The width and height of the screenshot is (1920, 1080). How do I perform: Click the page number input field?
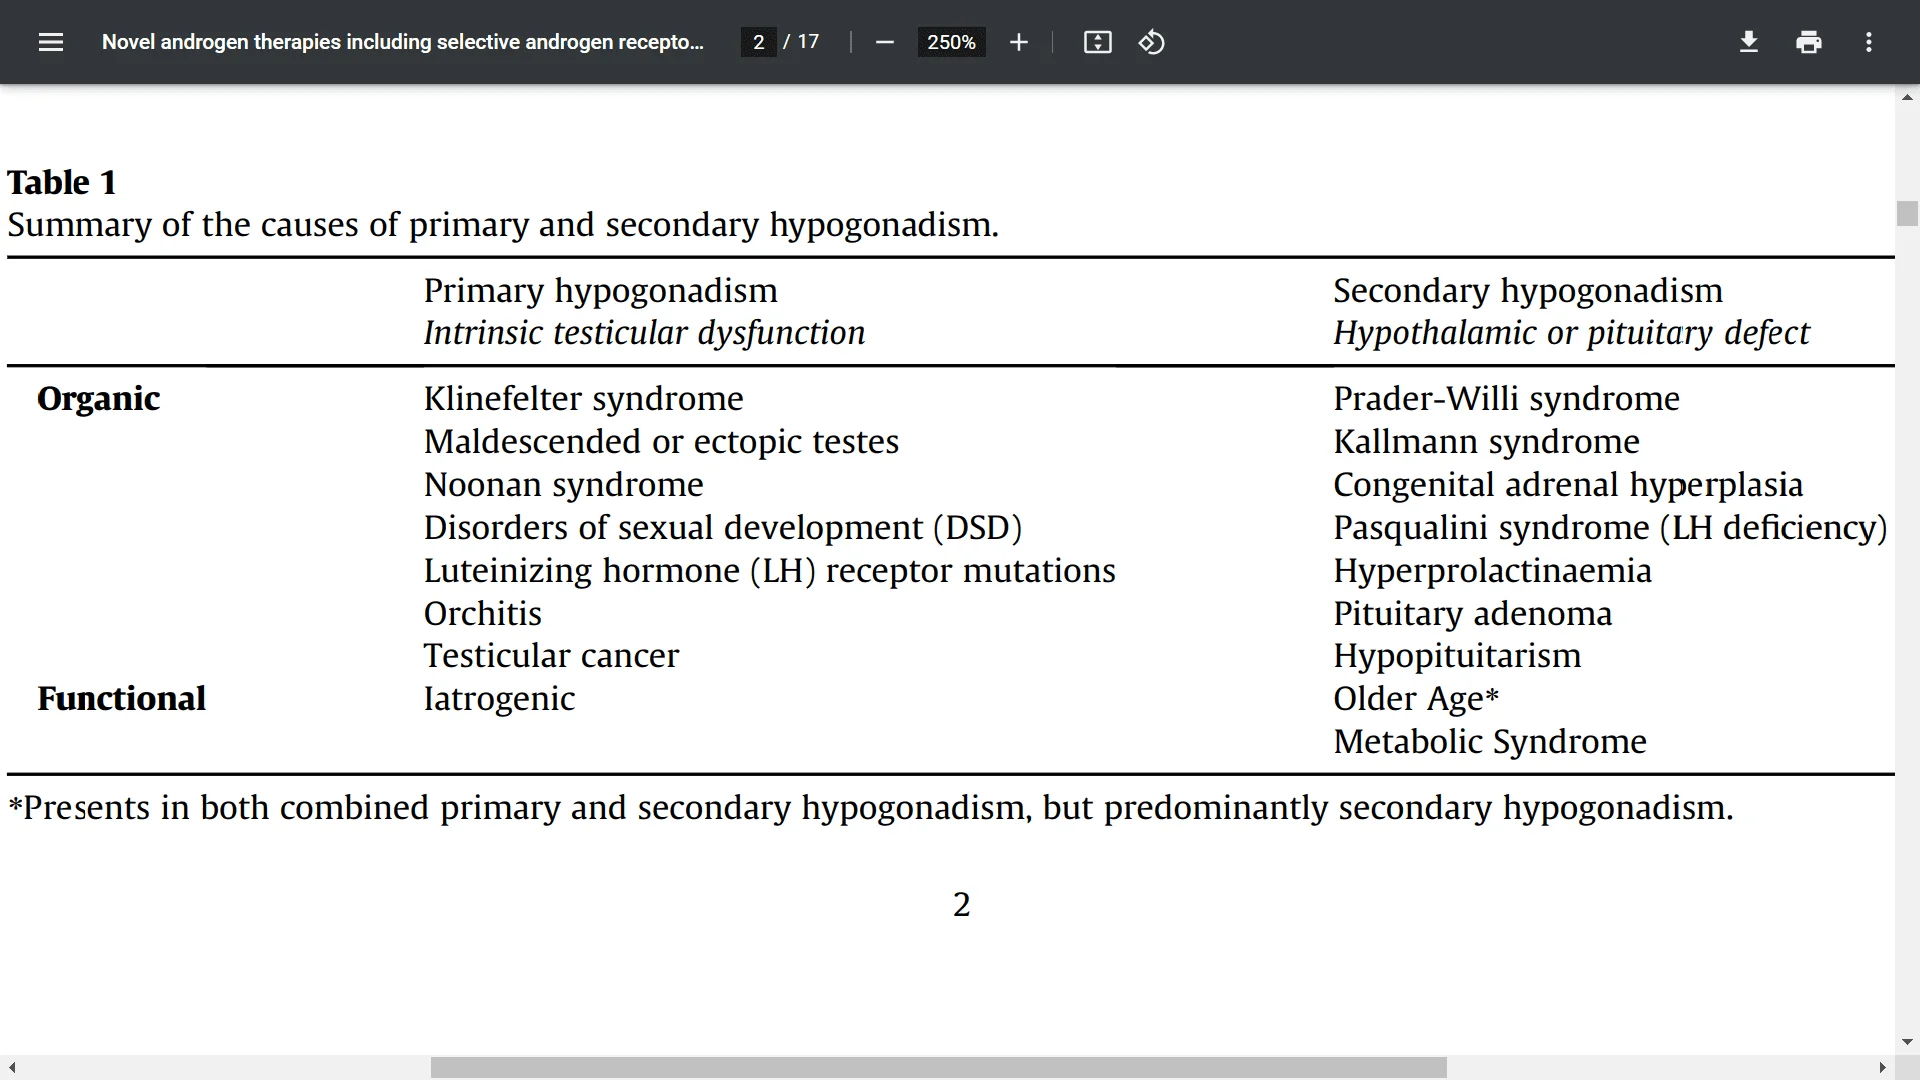click(x=758, y=42)
